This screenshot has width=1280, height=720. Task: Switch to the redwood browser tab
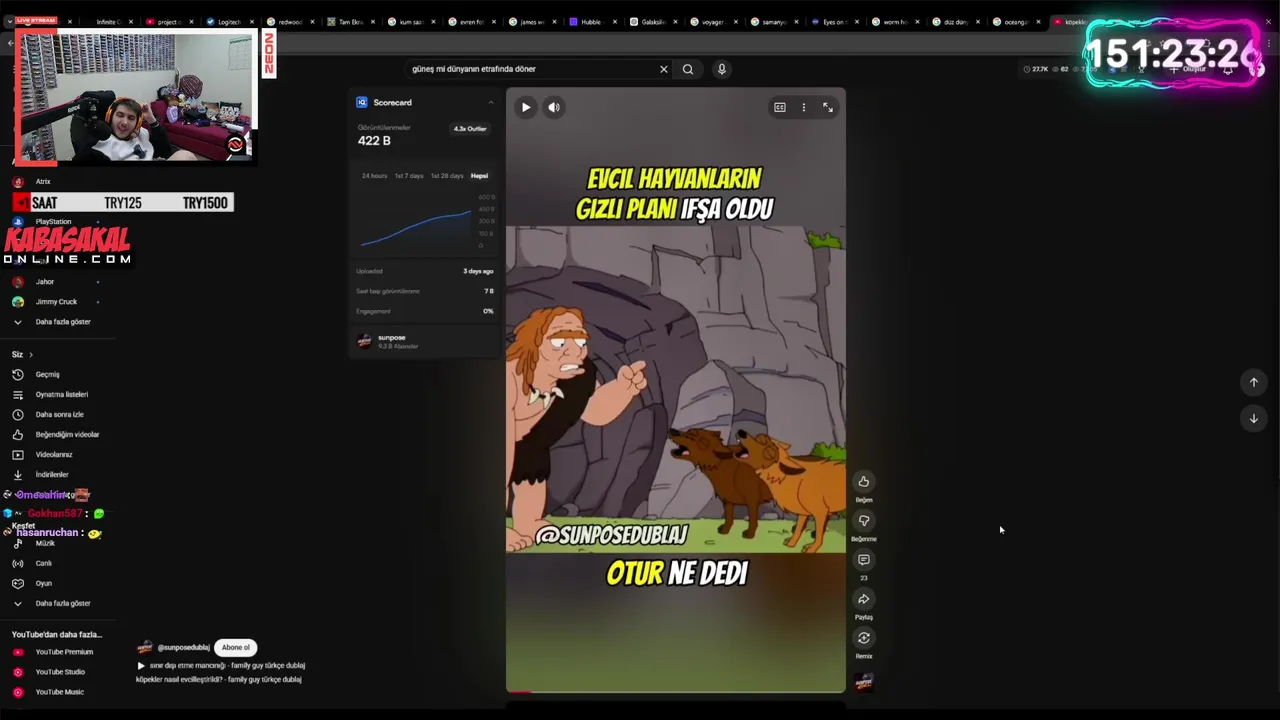tap(289, 22)
